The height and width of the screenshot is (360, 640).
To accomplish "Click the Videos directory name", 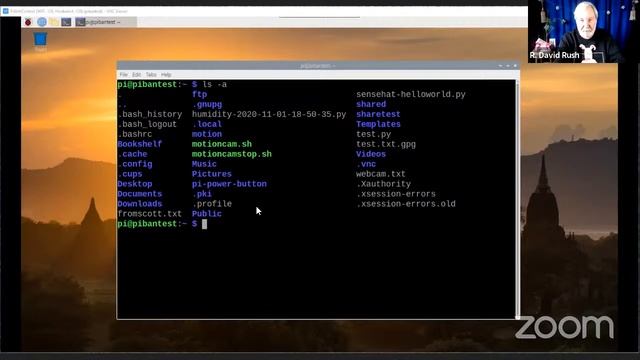I will point(371,154).
